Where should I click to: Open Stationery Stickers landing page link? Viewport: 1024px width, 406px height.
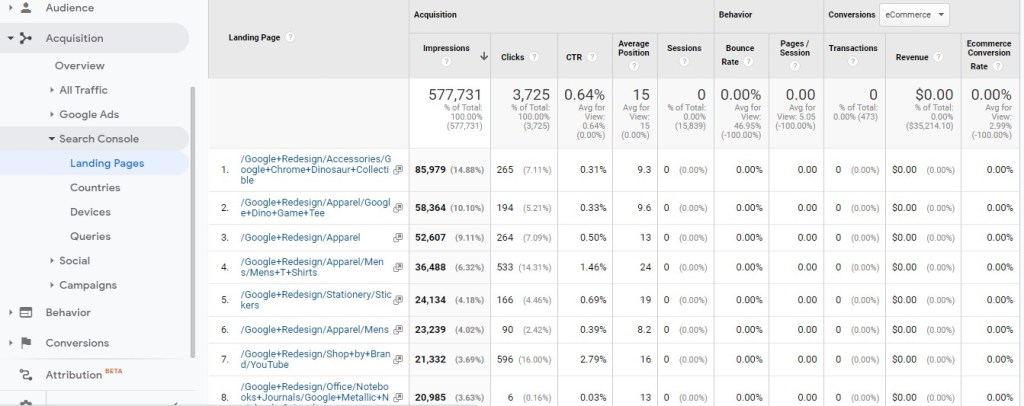coord(315,300)
